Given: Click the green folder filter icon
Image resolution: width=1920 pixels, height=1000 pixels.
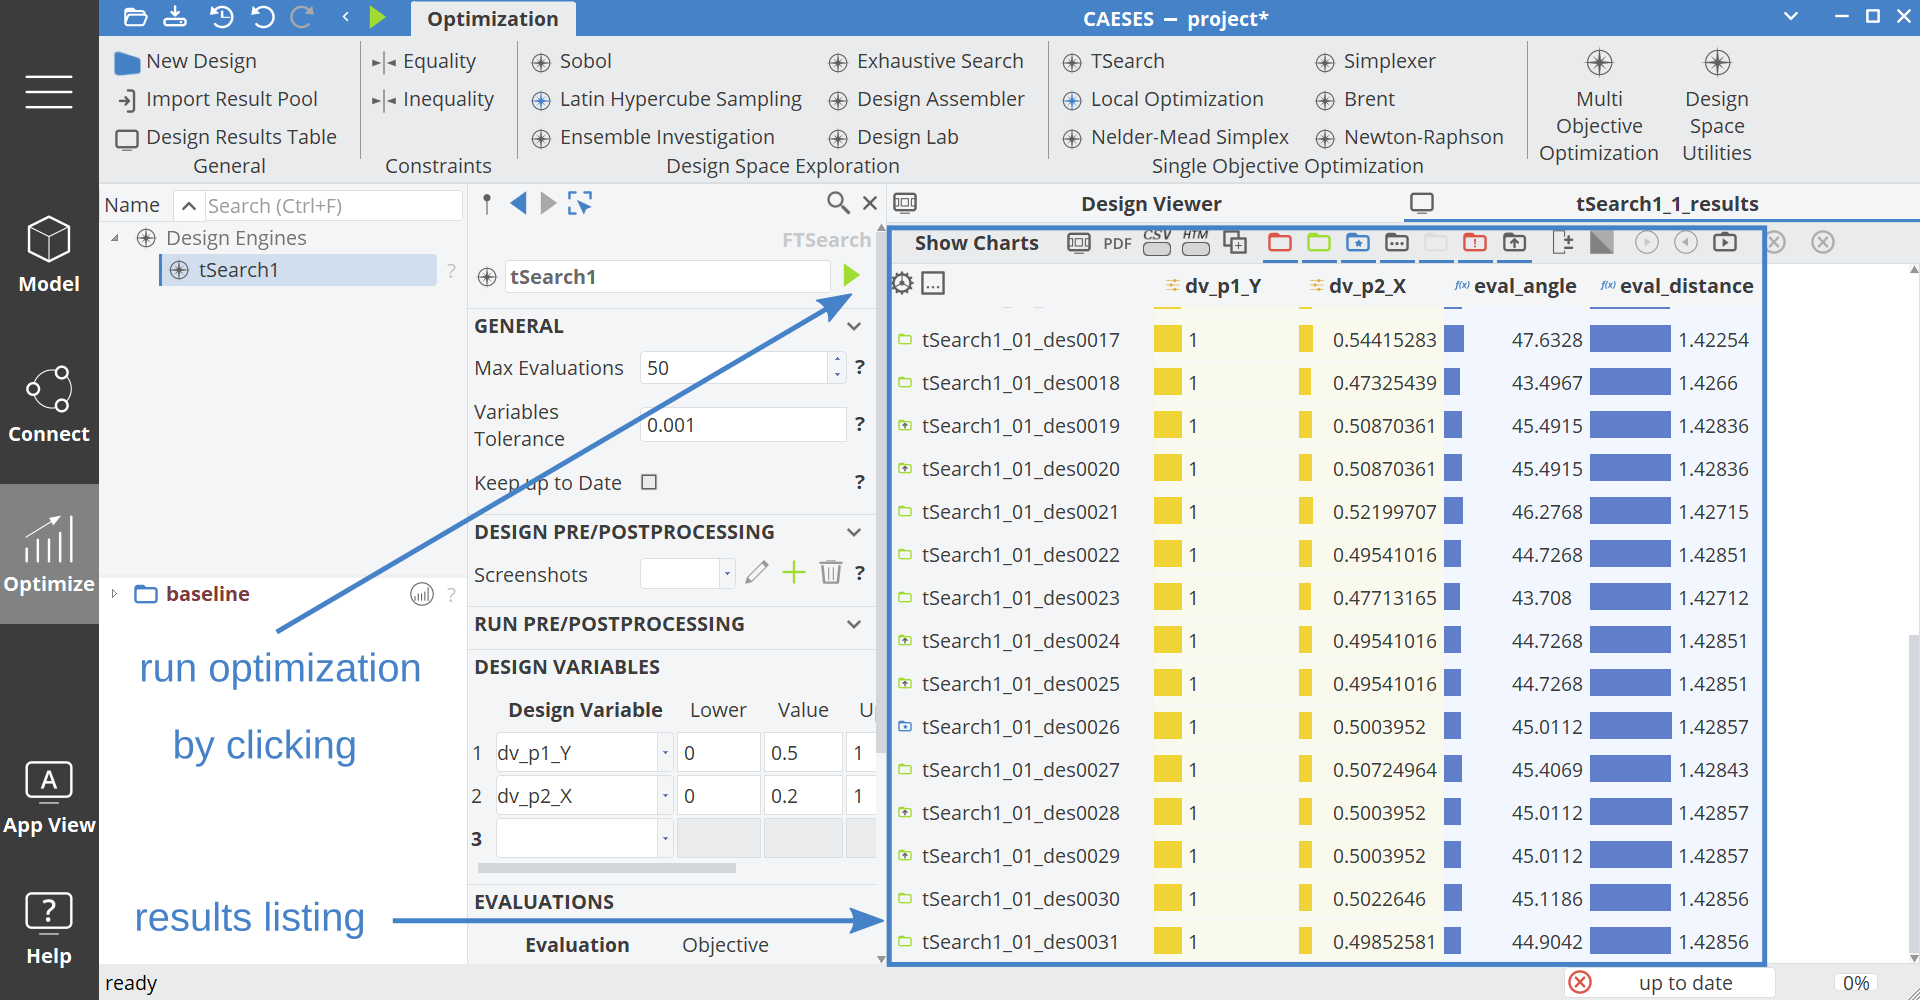Looking at the screenshot, I should [x=1319, y=242].
